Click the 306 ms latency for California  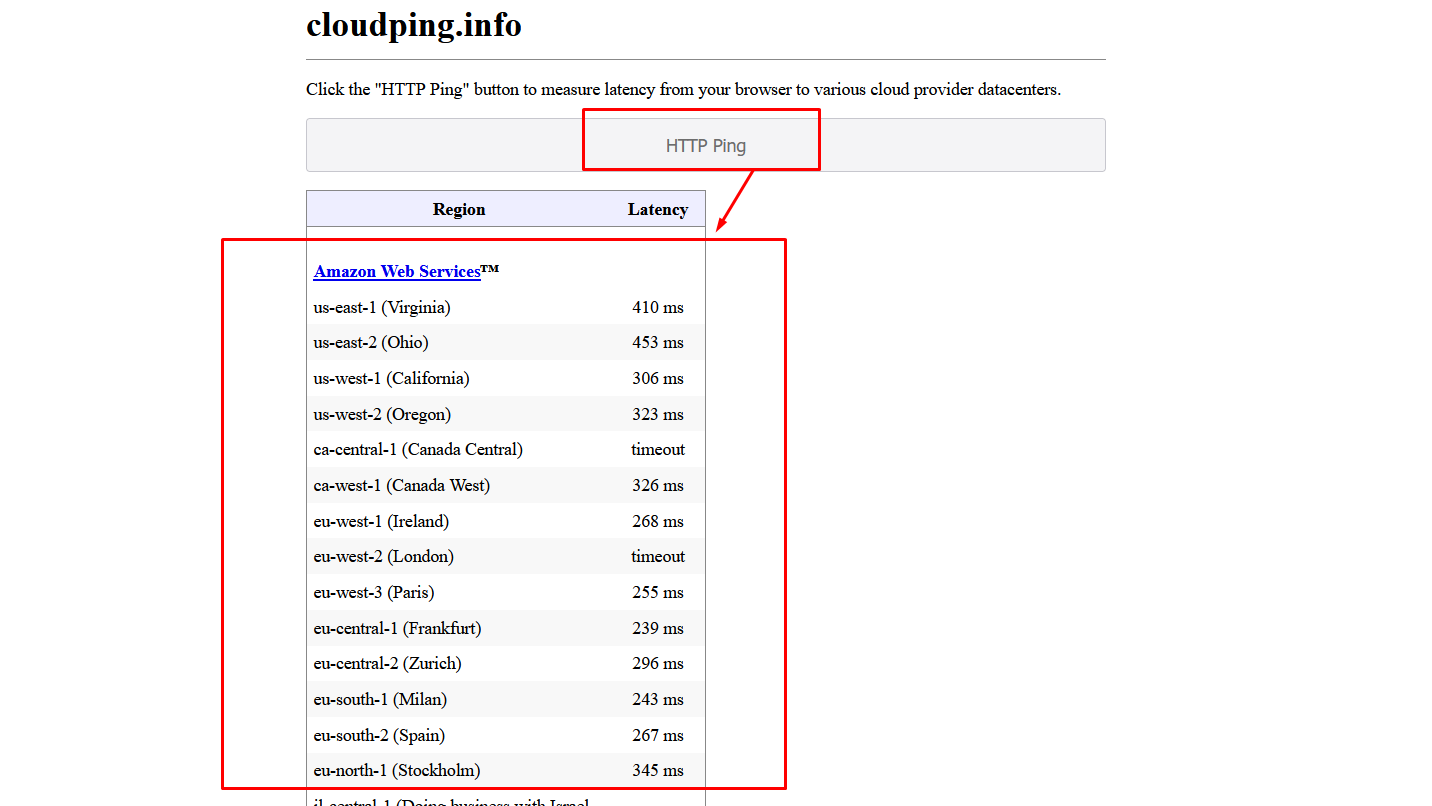click(x=658, y=378)
